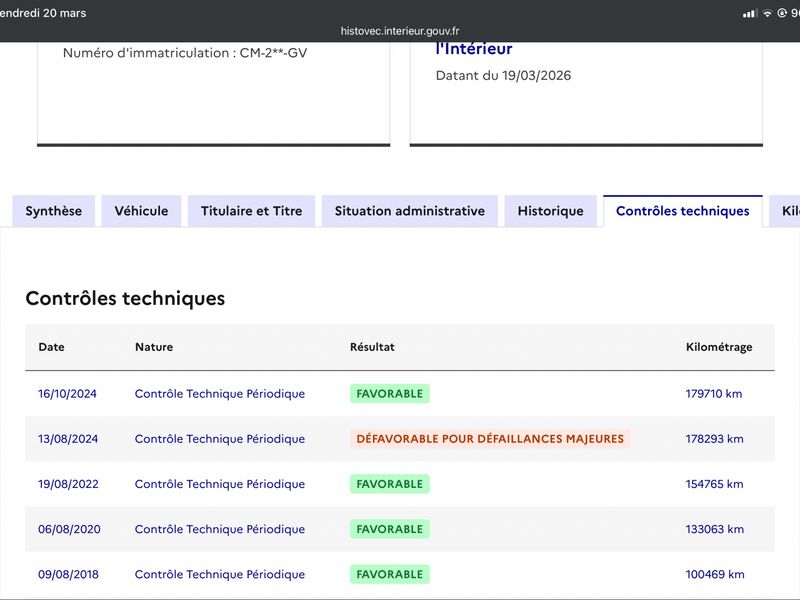Image resolution: width=800 pixels, height=600 pixels.
Task: Click the 06/08/2020 Contrôle Technique Périodique entry
Action: click(x=220, y=529)
